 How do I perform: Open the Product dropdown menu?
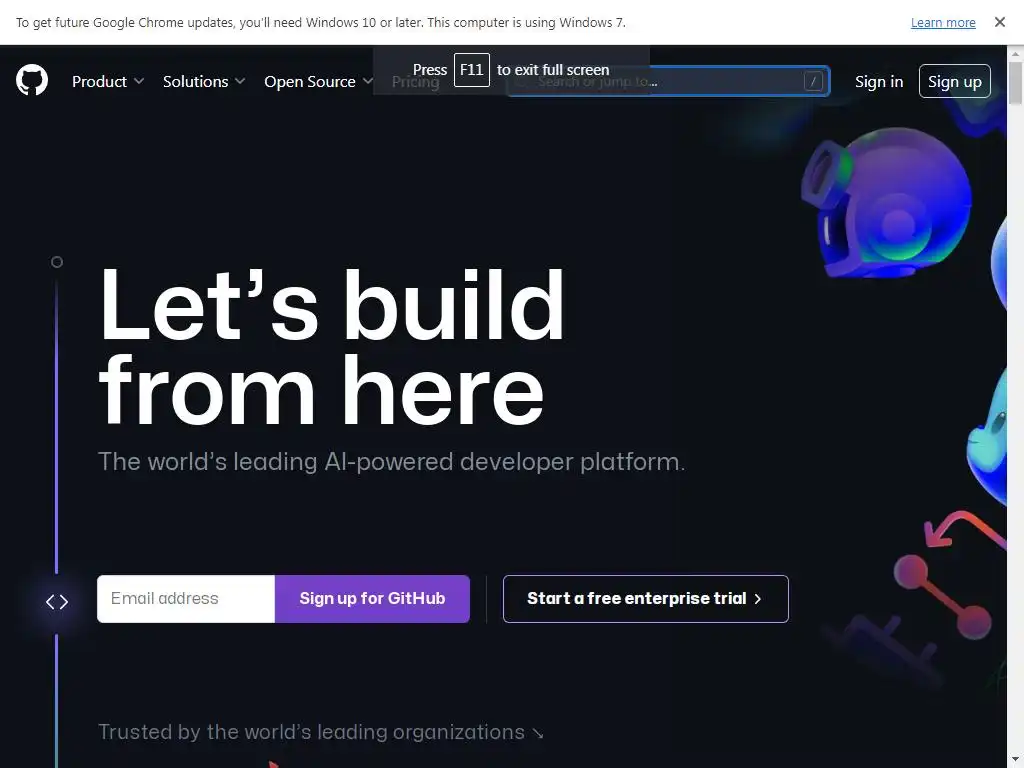108,82
